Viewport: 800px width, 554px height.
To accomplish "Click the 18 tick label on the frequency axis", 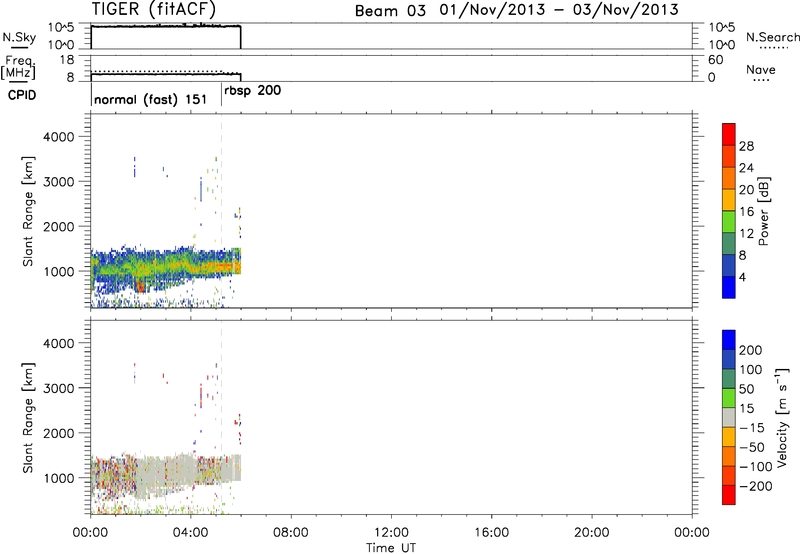I will (67, 60).
